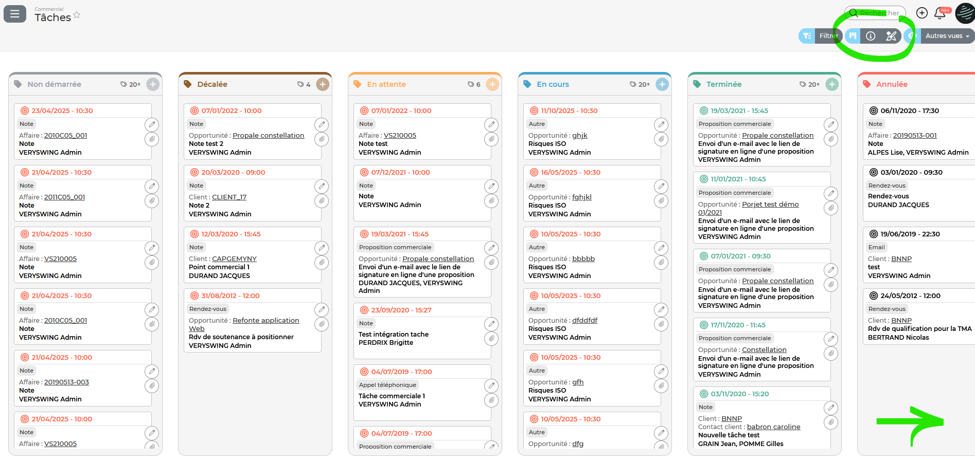Open the 2011C05_001 affaire link
The height and width of the screenshot is (462, 975).
coord(65,197)
